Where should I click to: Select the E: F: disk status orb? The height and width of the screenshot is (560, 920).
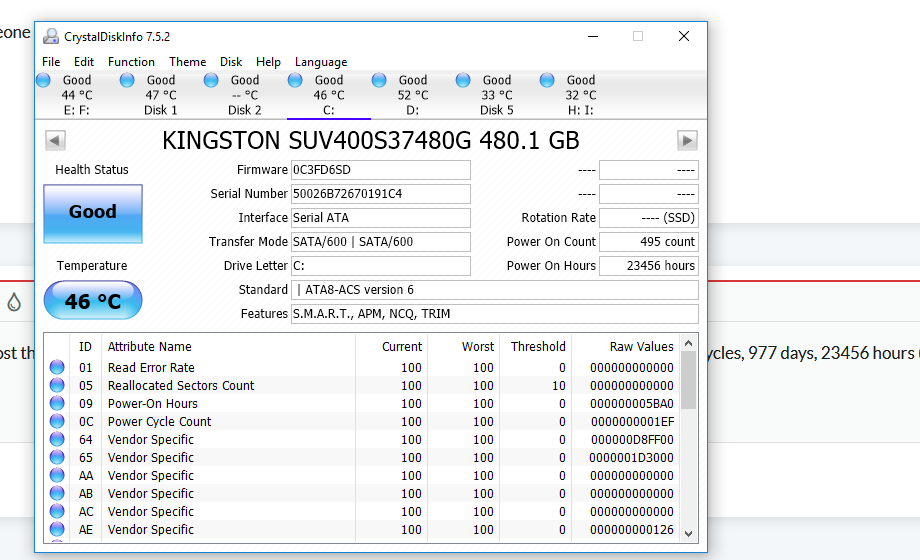(x=43, y=80)
